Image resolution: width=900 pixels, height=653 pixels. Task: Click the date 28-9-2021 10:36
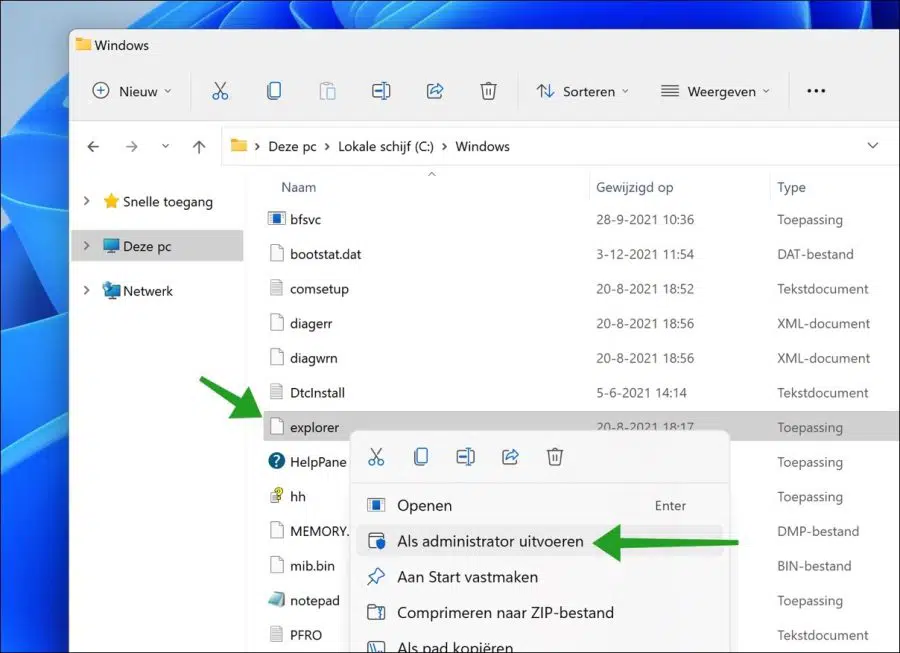(645, 219)
